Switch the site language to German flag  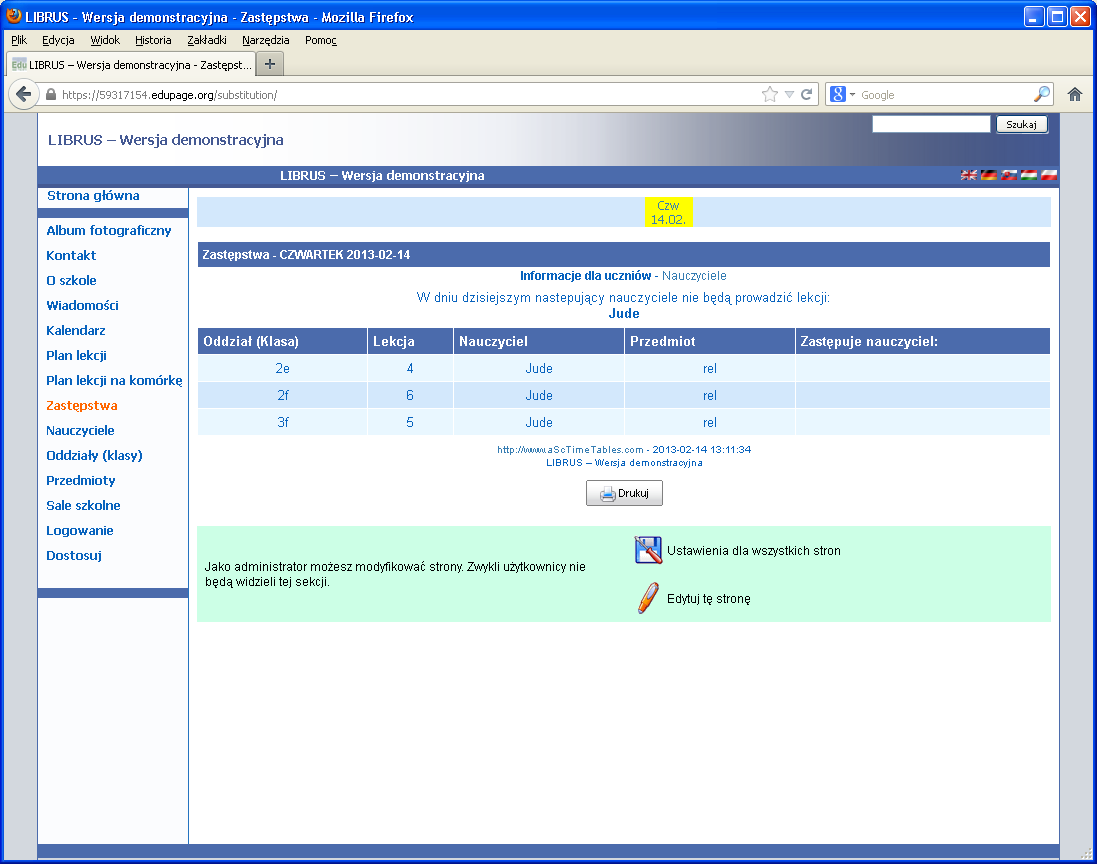click(989, 175)
